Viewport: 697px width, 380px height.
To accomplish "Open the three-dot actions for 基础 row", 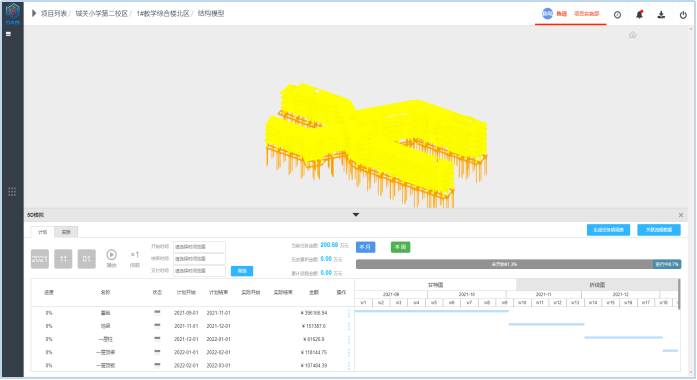I will click(349, 313).
